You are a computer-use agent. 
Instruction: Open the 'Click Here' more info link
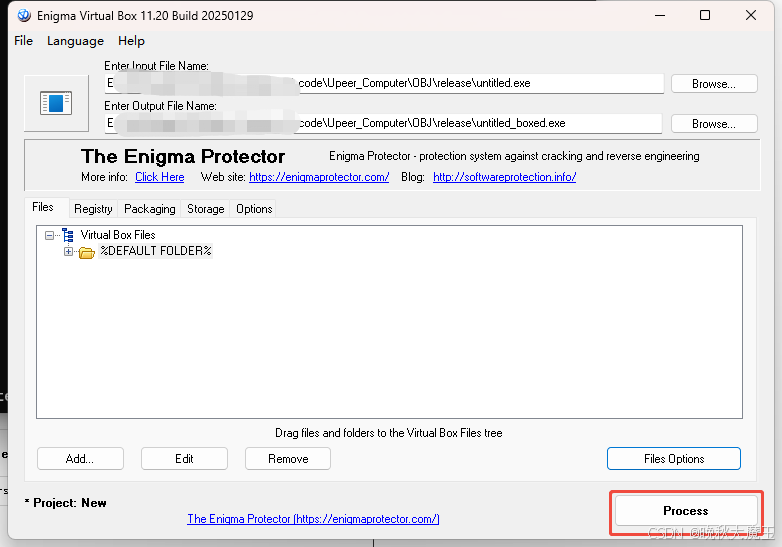[x=160, y=177]
